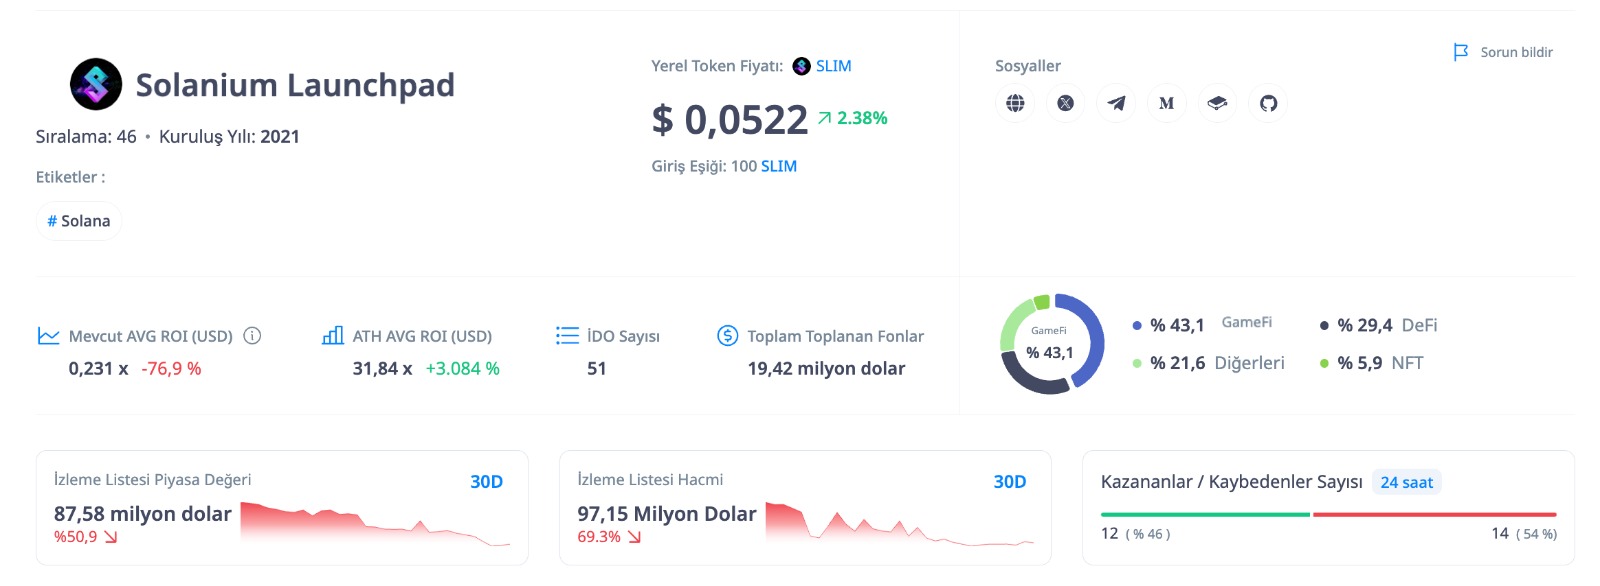Viewport: 1600px width, 586px height.
Task: Click the İDO count value 51
Action: [x=597, y=369]
